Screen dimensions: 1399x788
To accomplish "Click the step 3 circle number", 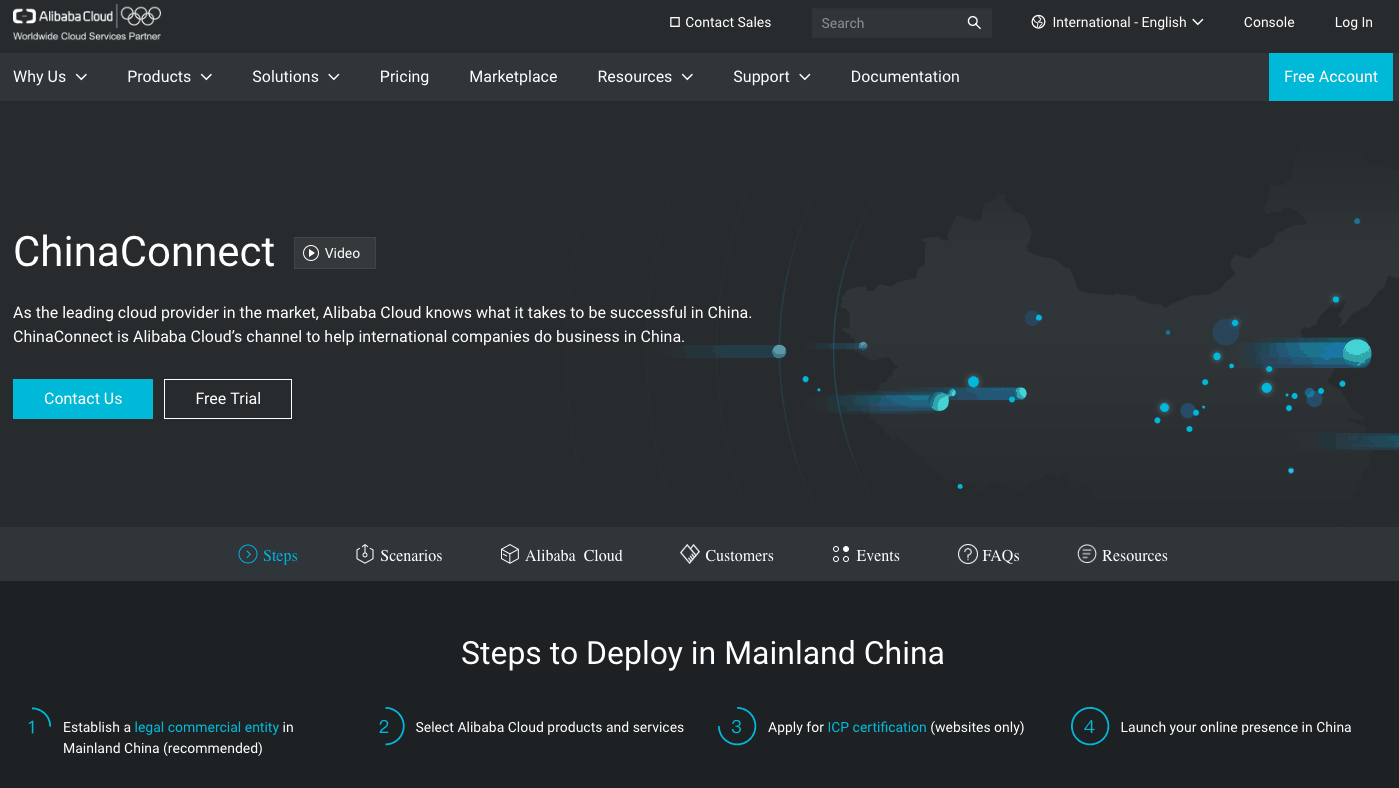I will [x=737, y=727].
